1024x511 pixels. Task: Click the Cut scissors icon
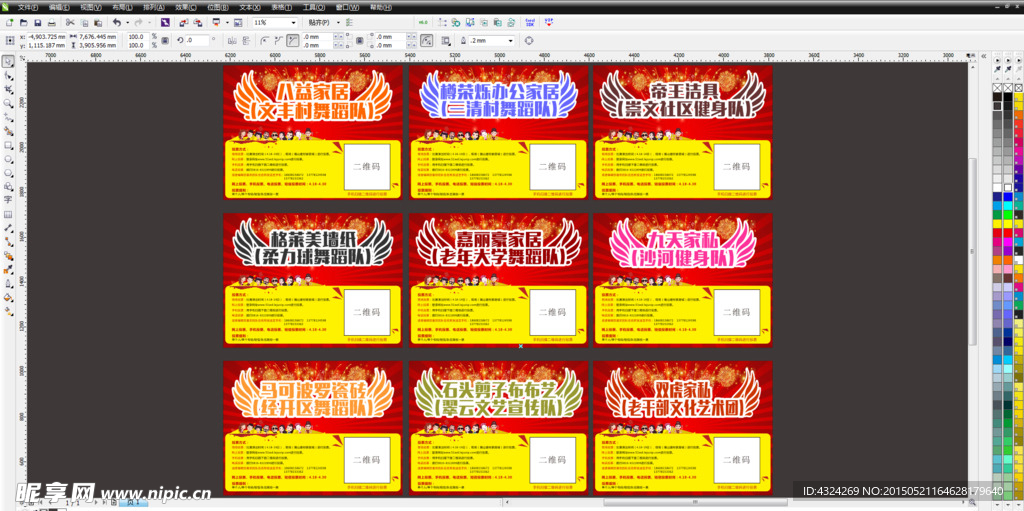[x=70, y=22]
